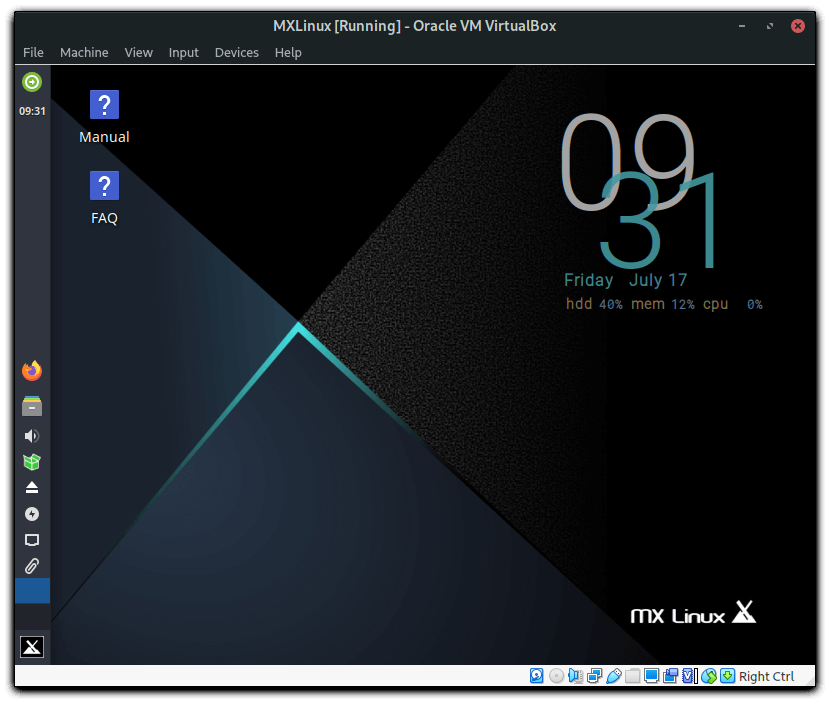This screenshot has width=830, height=704.
Task: Select the Manual desktop icon
Action: click(x=104, y=117)
